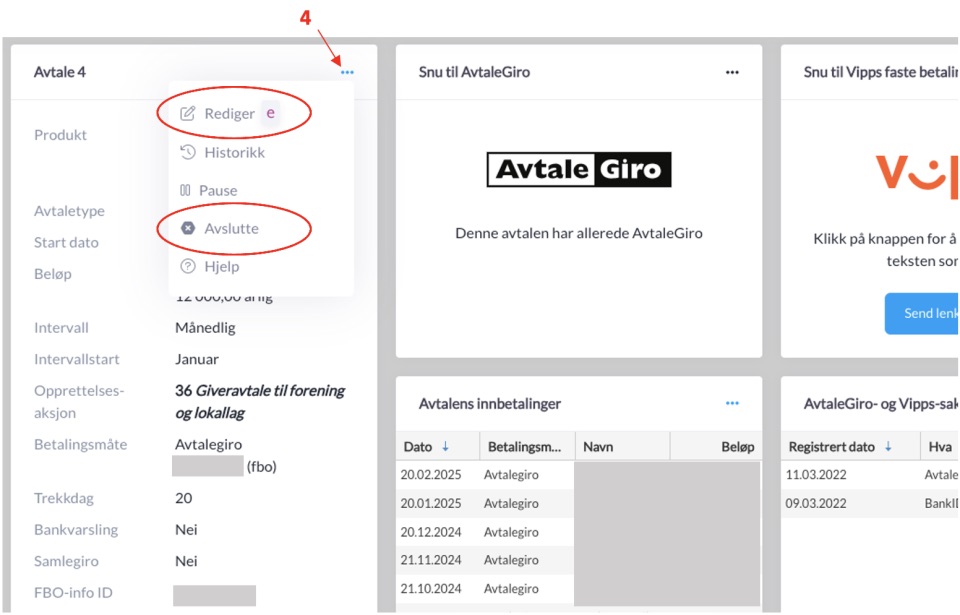The image size is (960, 615).
Task: Click the Dato column sort arrow
Action: coord(446,447)
